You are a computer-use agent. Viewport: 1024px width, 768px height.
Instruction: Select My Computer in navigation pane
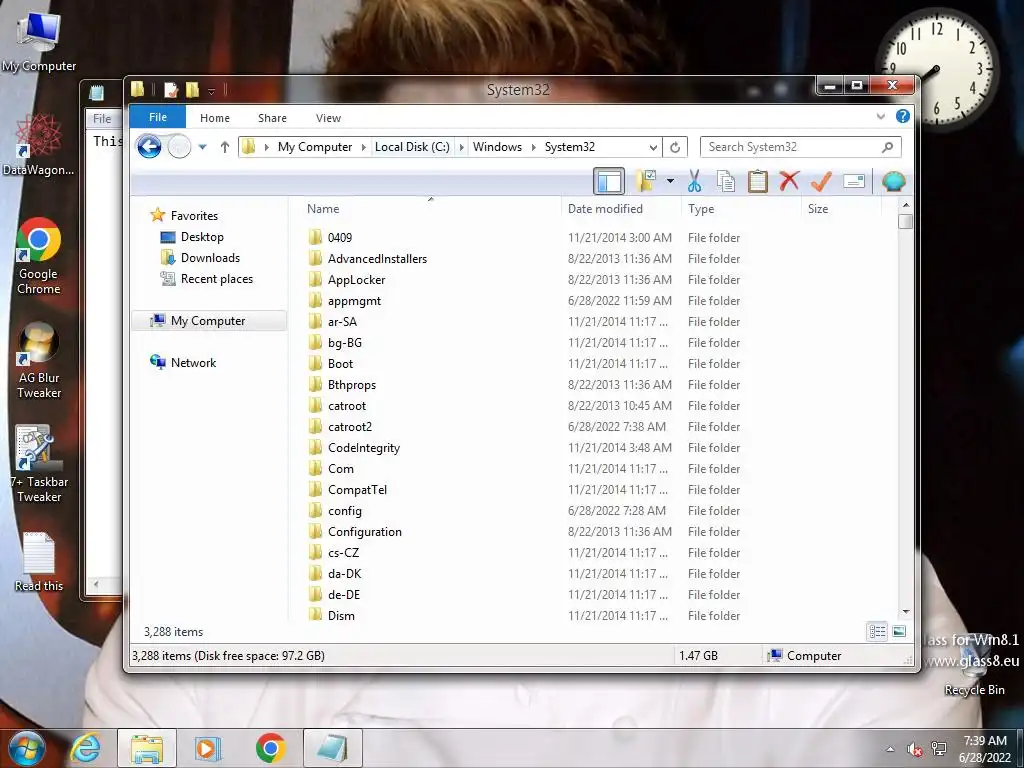tap(208, 321)
